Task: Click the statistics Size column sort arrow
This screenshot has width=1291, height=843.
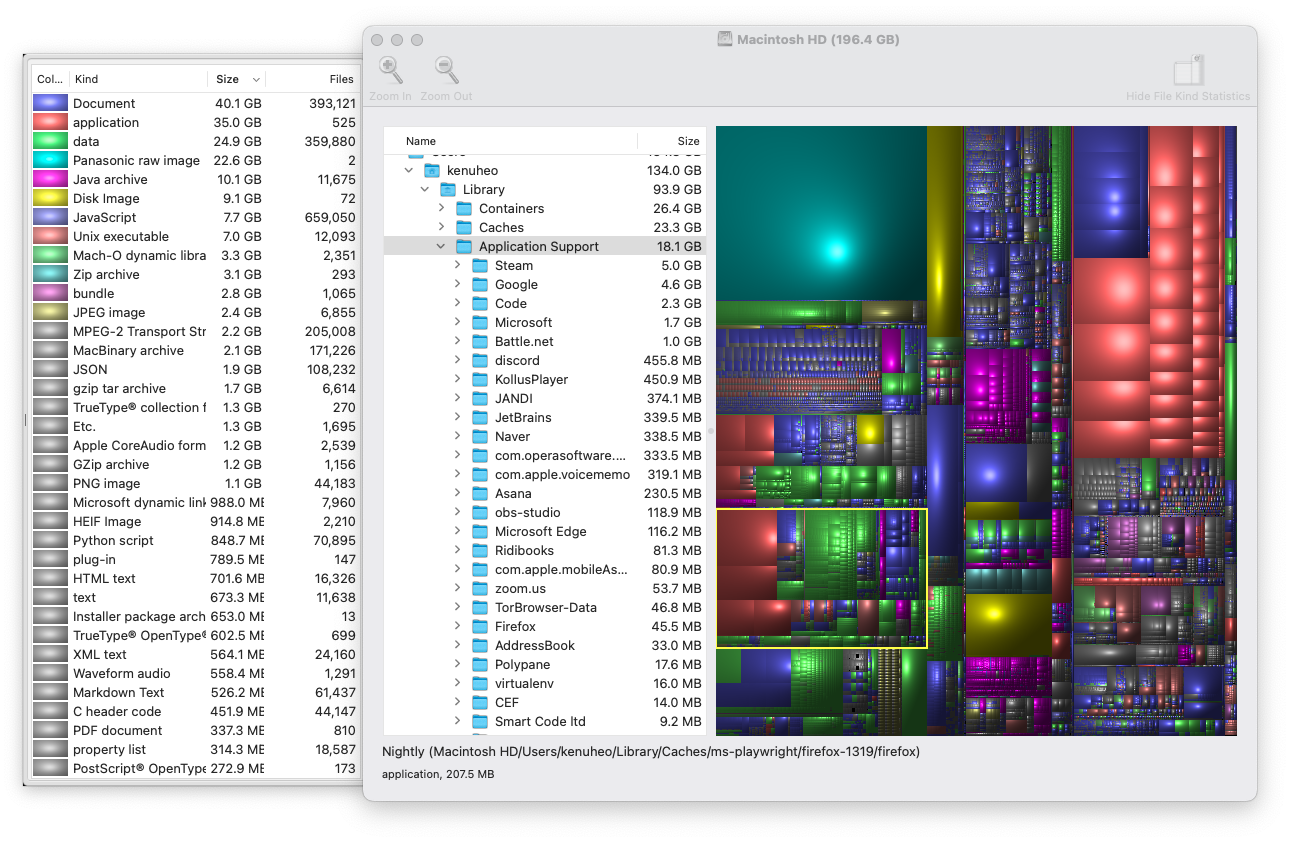Action: (x=256, y=80)
